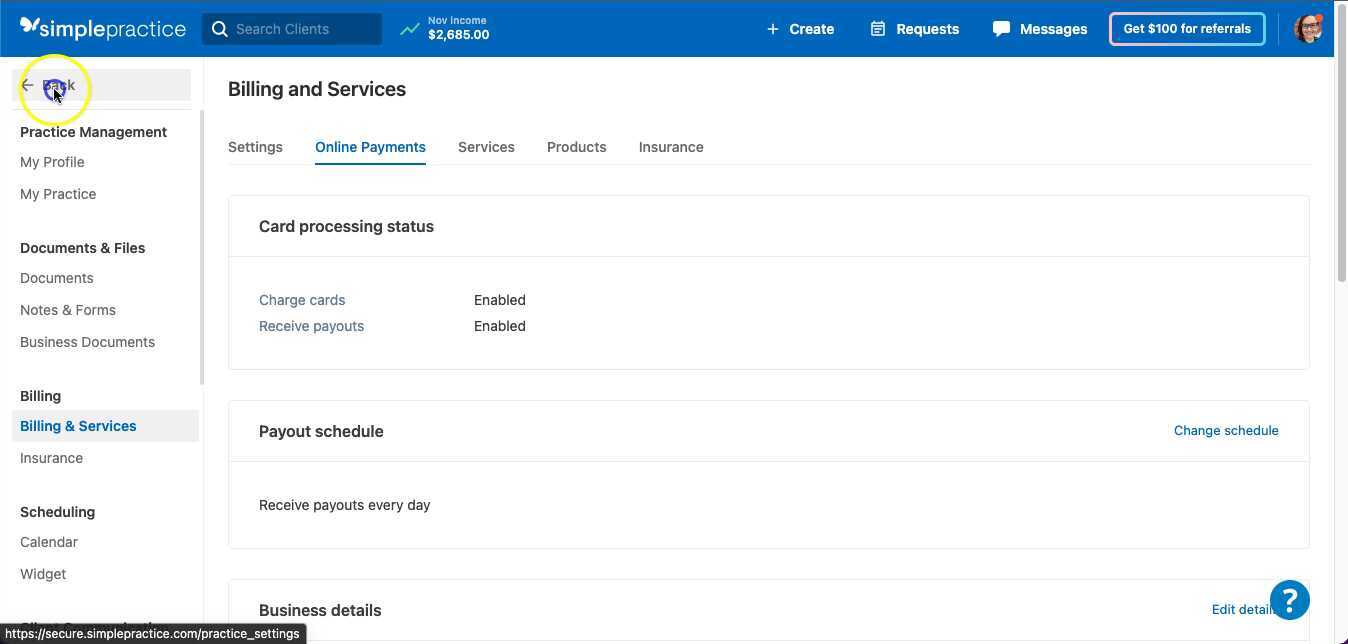Open My Profile from the sidebar

point(52,161)
